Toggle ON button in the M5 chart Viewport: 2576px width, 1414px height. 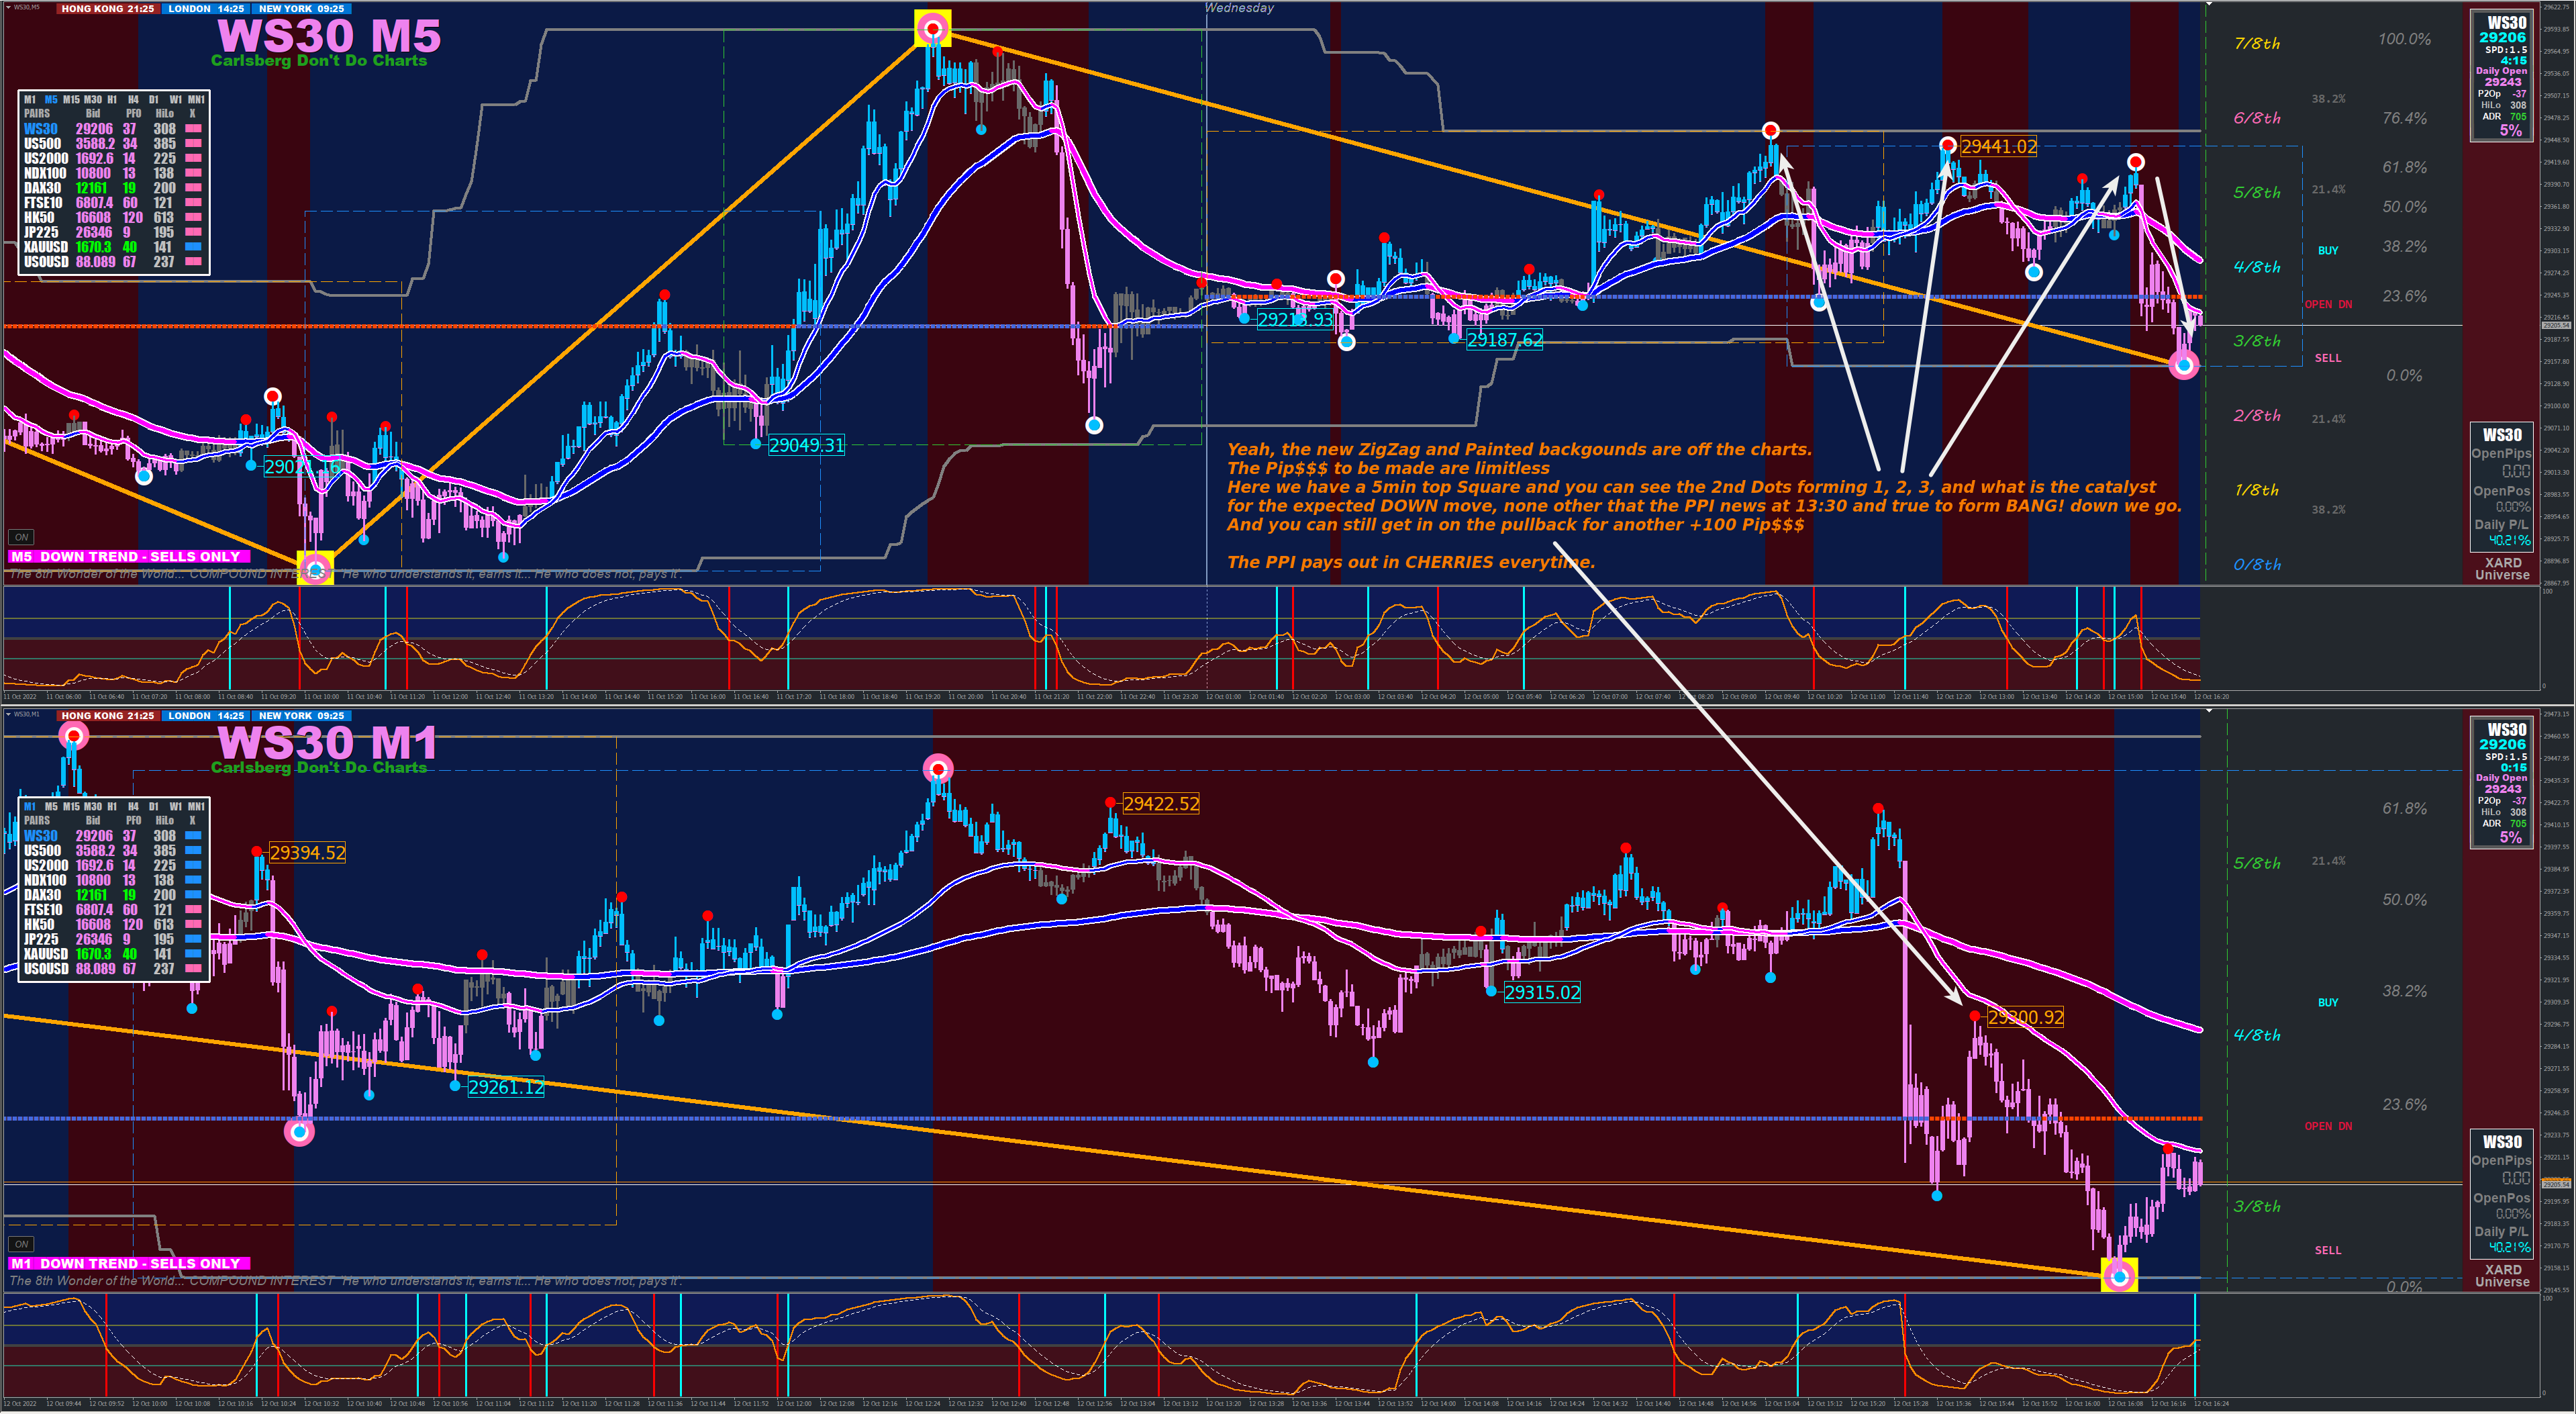(21, 537)
